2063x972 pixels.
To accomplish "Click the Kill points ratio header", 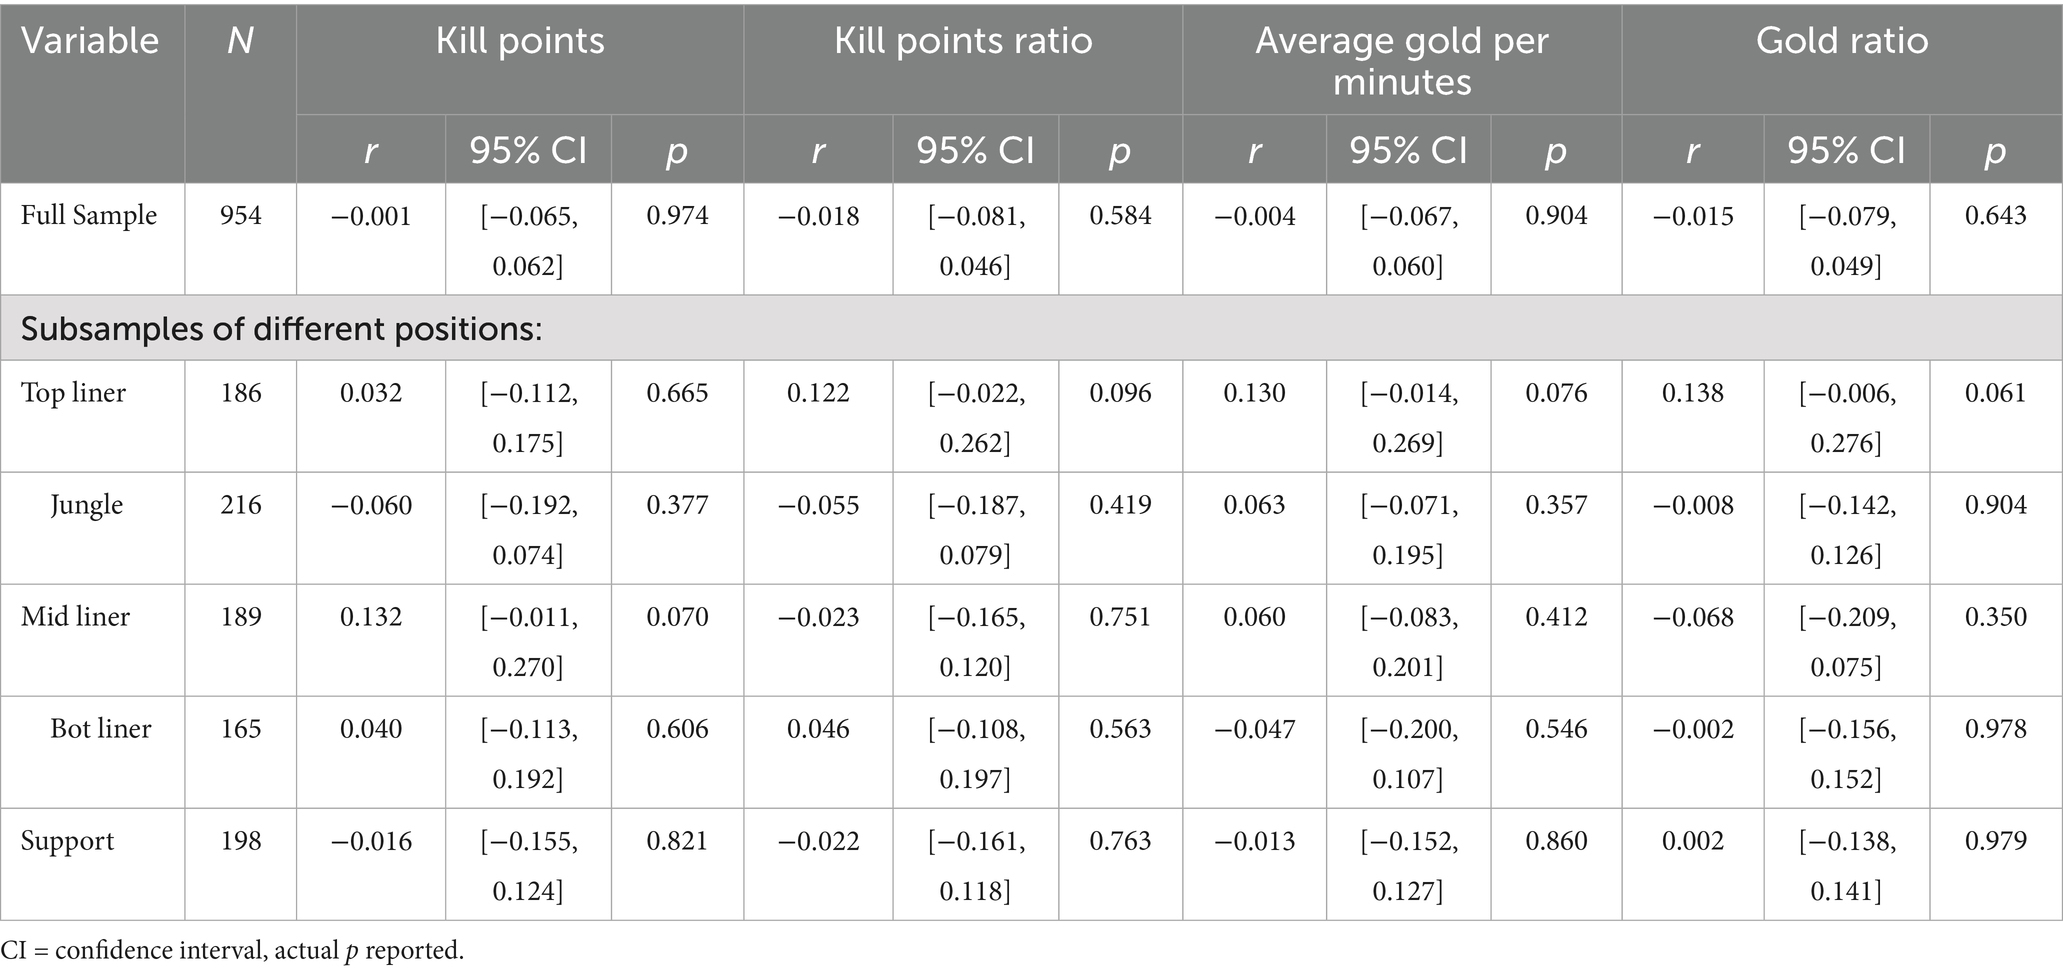I will tap(963, 41).
